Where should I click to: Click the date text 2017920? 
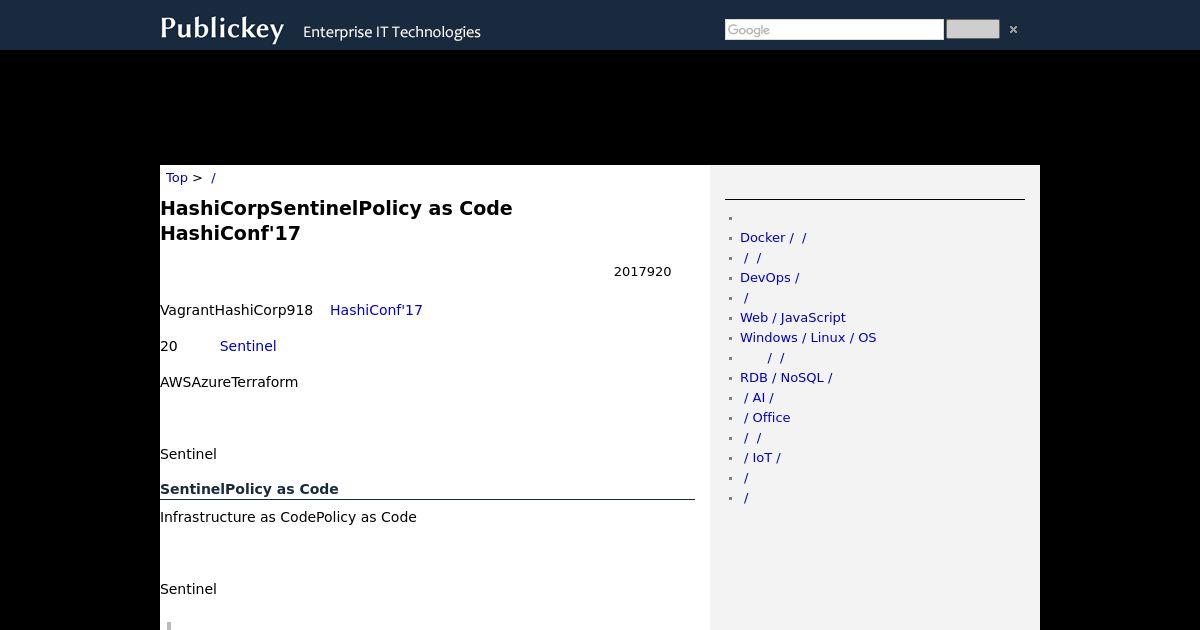(643, 272)
